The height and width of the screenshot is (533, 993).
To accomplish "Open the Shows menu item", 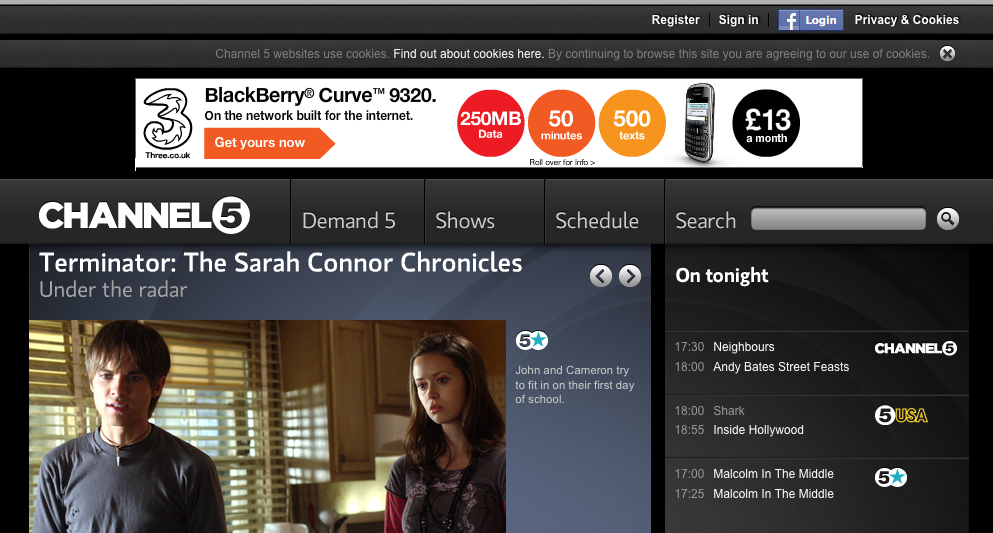I will coord(465,221).
